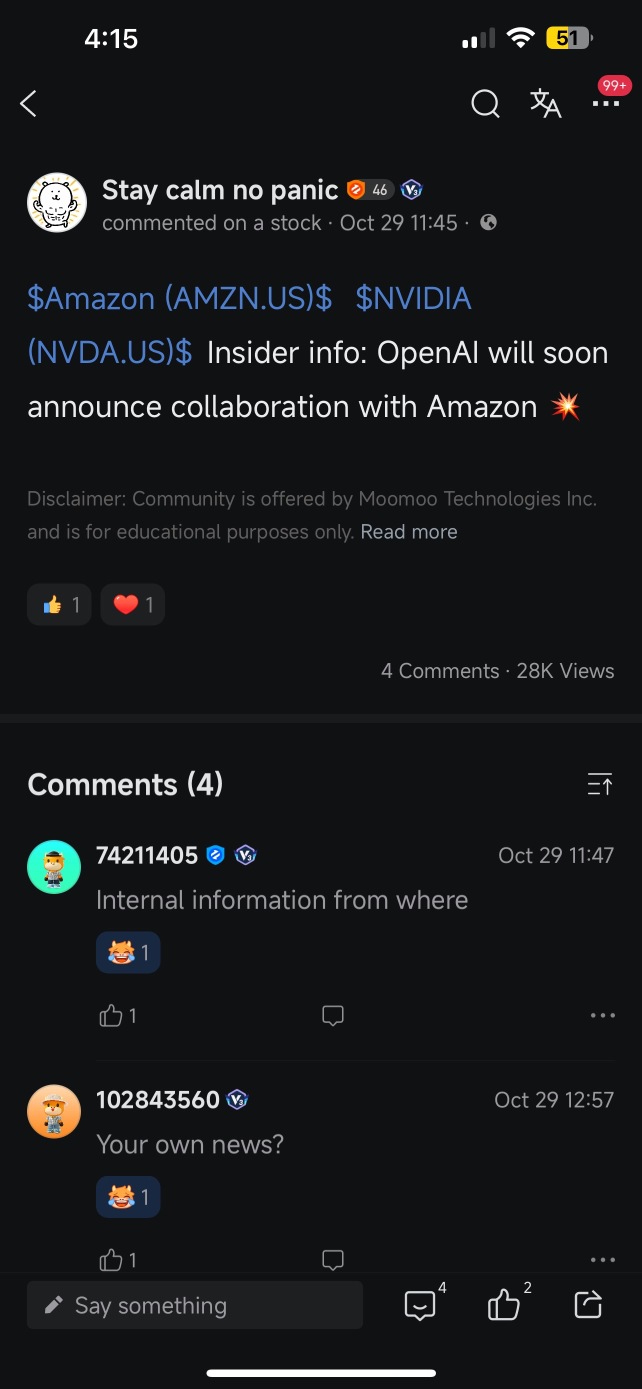This screenshot has width=642, height=1389.
Task: Tap the back arrow icon
Action: [x=29, y=103]
